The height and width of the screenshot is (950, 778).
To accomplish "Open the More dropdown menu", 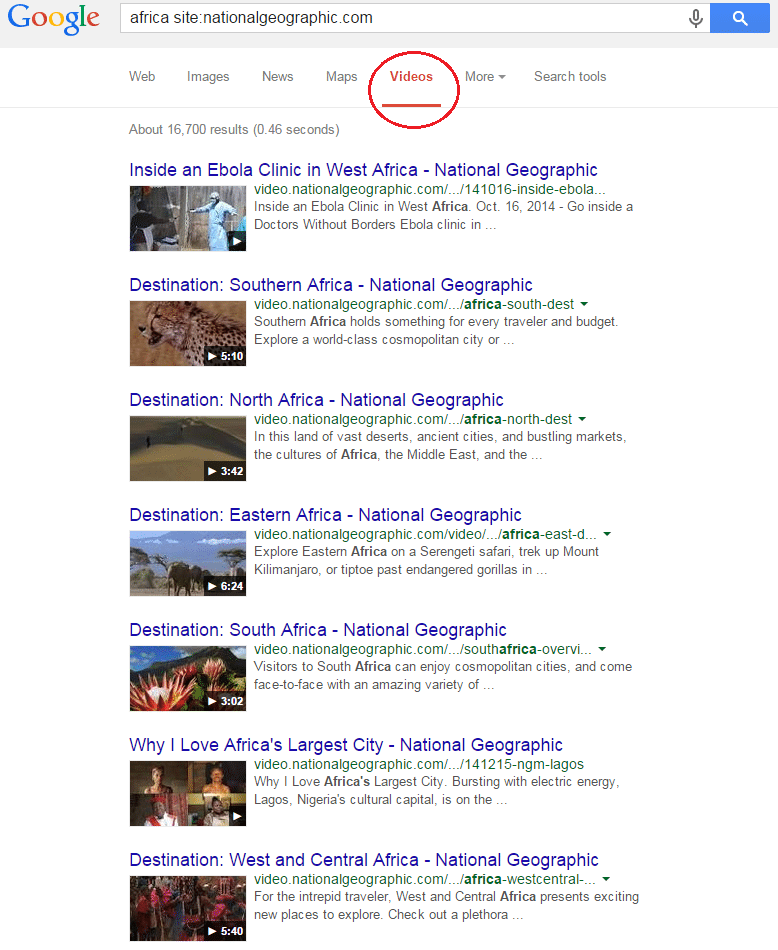I will click(485, 77).
